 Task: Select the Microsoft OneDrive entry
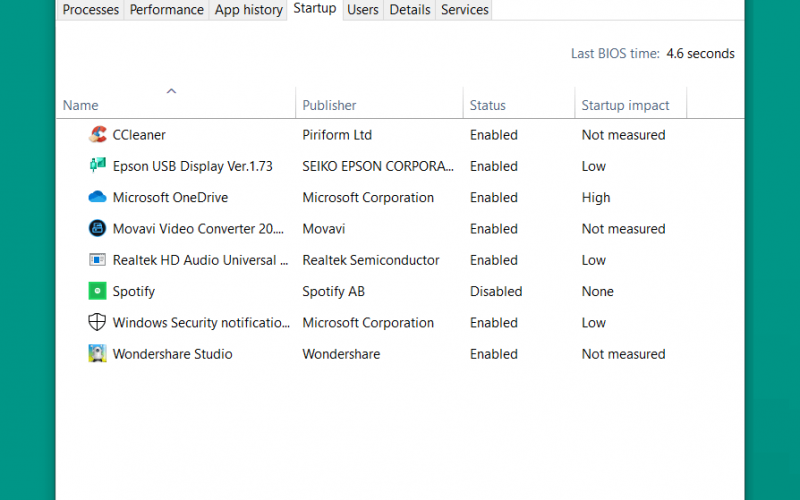tap(170, 197)
